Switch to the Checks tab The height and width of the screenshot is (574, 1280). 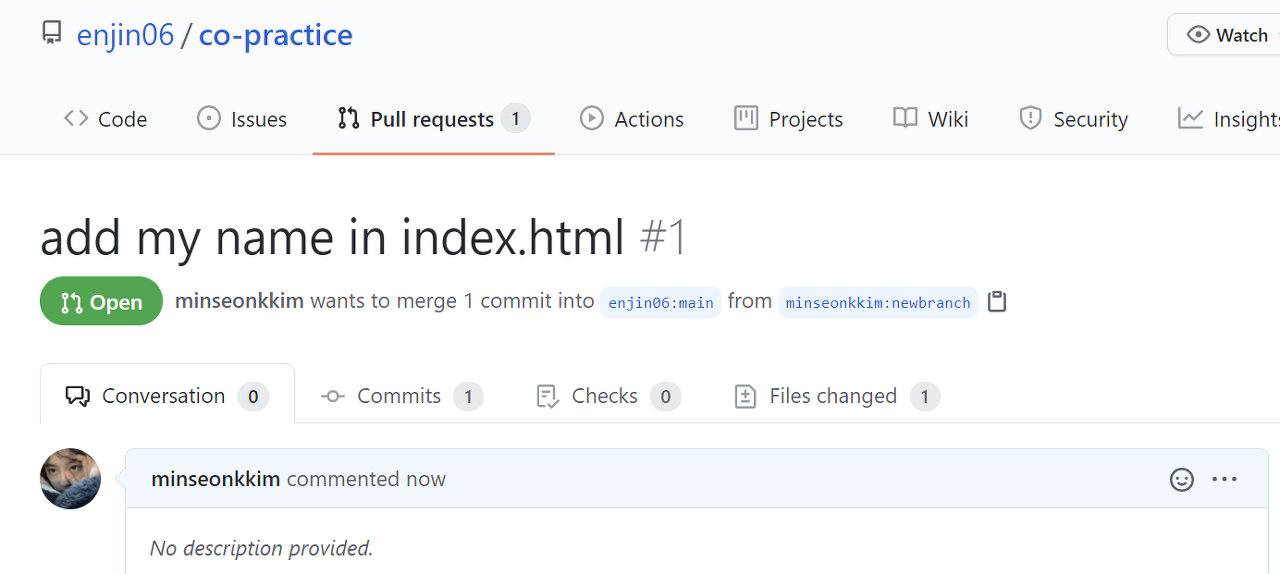tap(609, 396)
